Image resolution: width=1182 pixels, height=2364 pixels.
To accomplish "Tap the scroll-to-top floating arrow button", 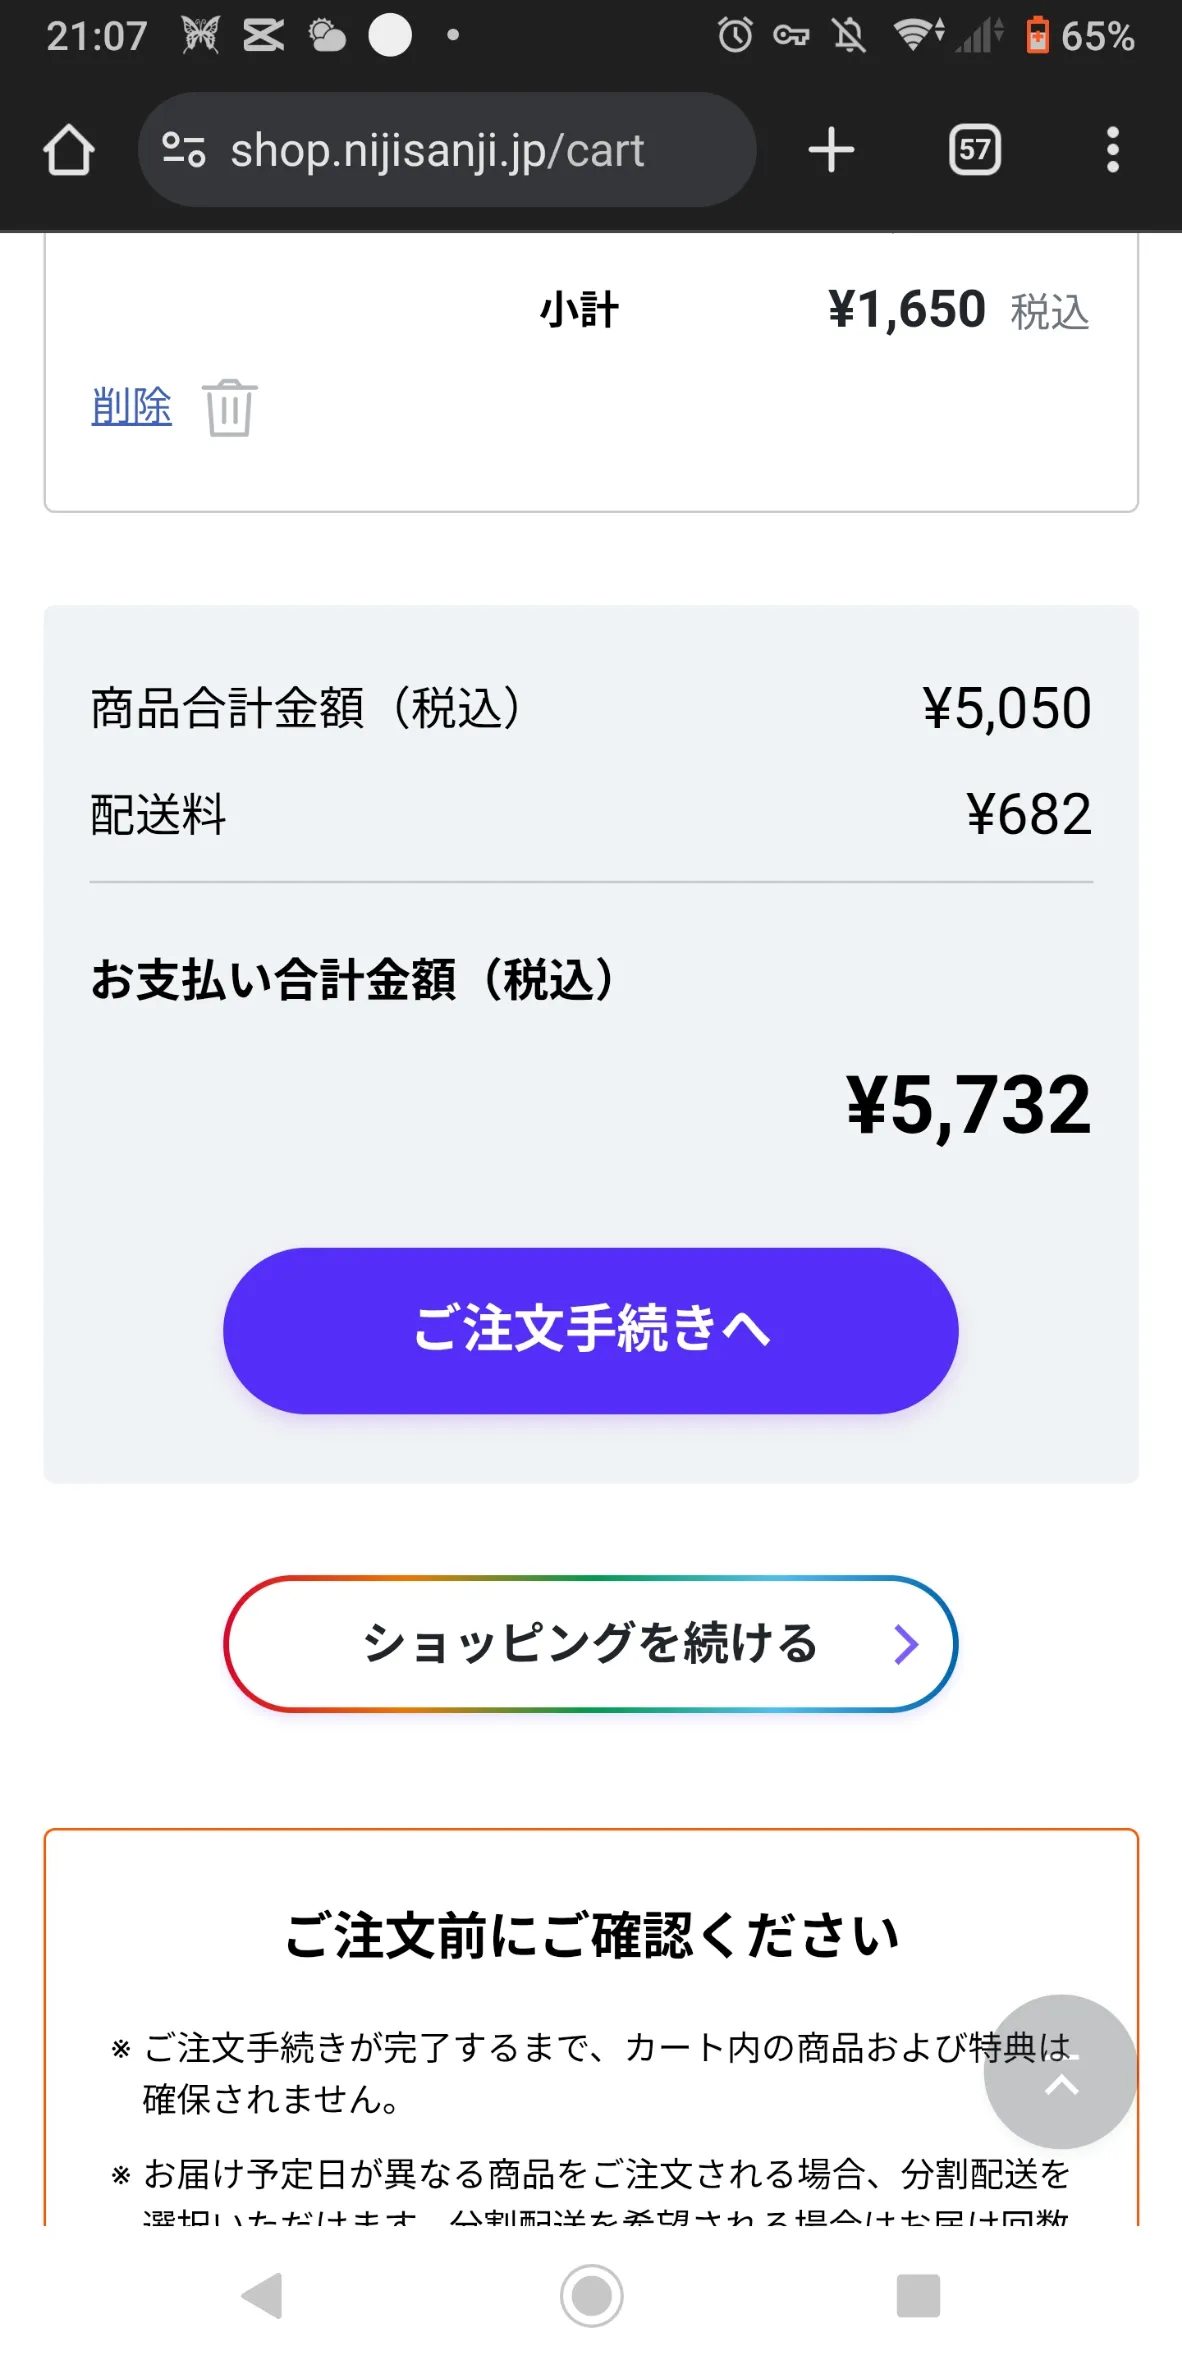I will point(1061,2071).
